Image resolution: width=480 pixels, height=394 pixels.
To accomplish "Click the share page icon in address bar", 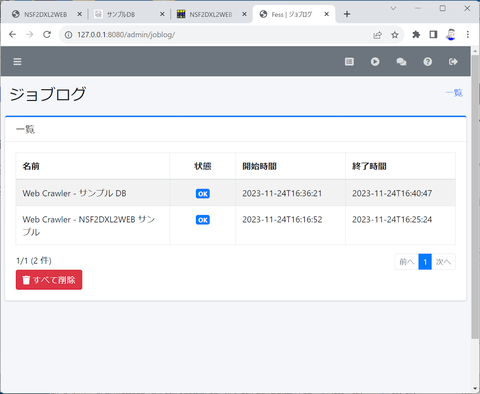I will coord(377,35).
